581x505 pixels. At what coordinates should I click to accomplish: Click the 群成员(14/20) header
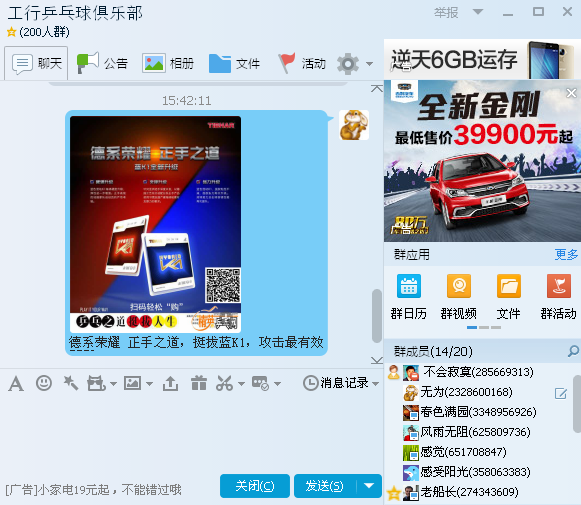(x=433, y=351)
